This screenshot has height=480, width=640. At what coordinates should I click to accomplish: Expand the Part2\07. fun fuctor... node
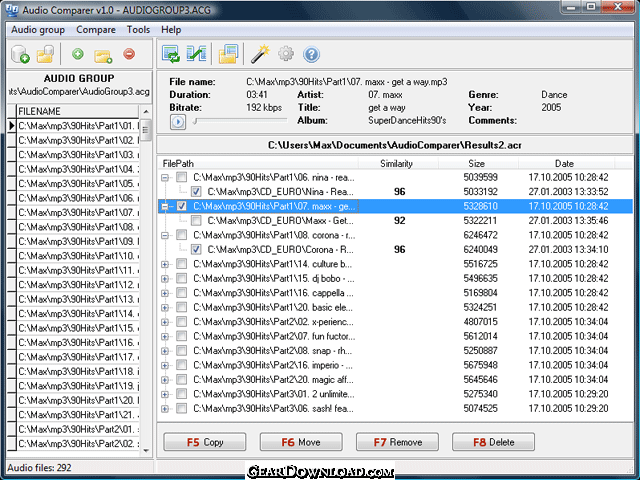point(164,337)
